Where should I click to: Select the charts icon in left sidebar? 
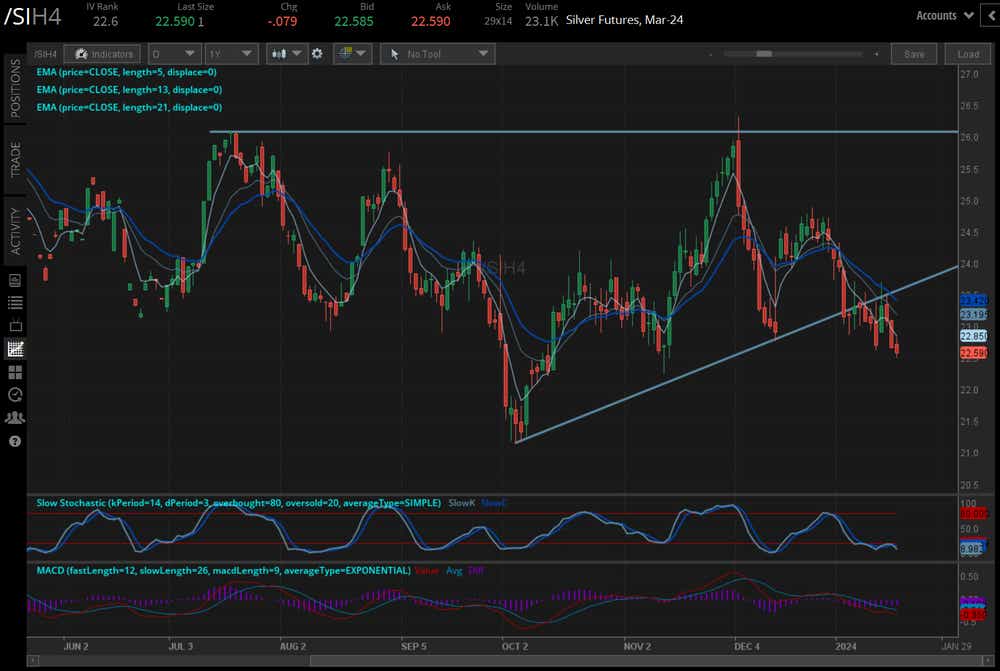(x=15, y=349)
